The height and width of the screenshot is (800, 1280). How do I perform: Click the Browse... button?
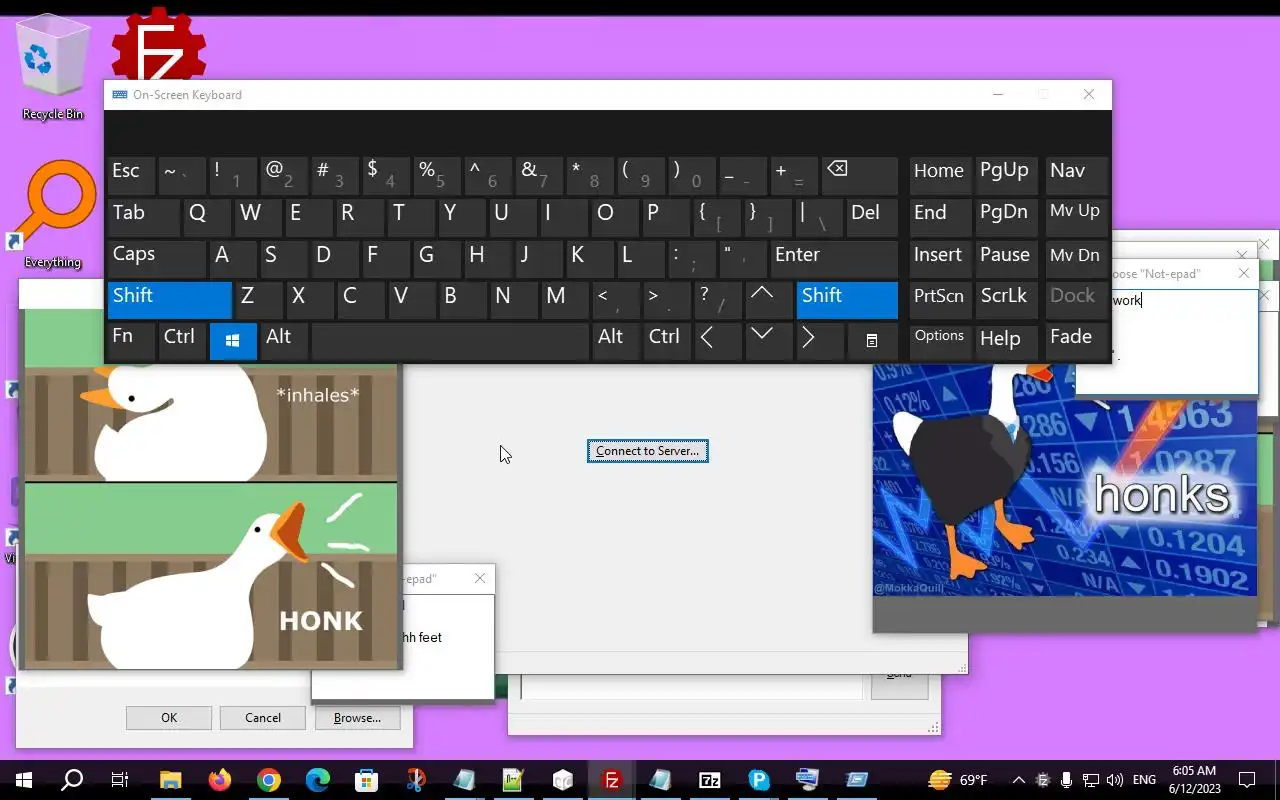pyautogui.click(x=357, y=718)
